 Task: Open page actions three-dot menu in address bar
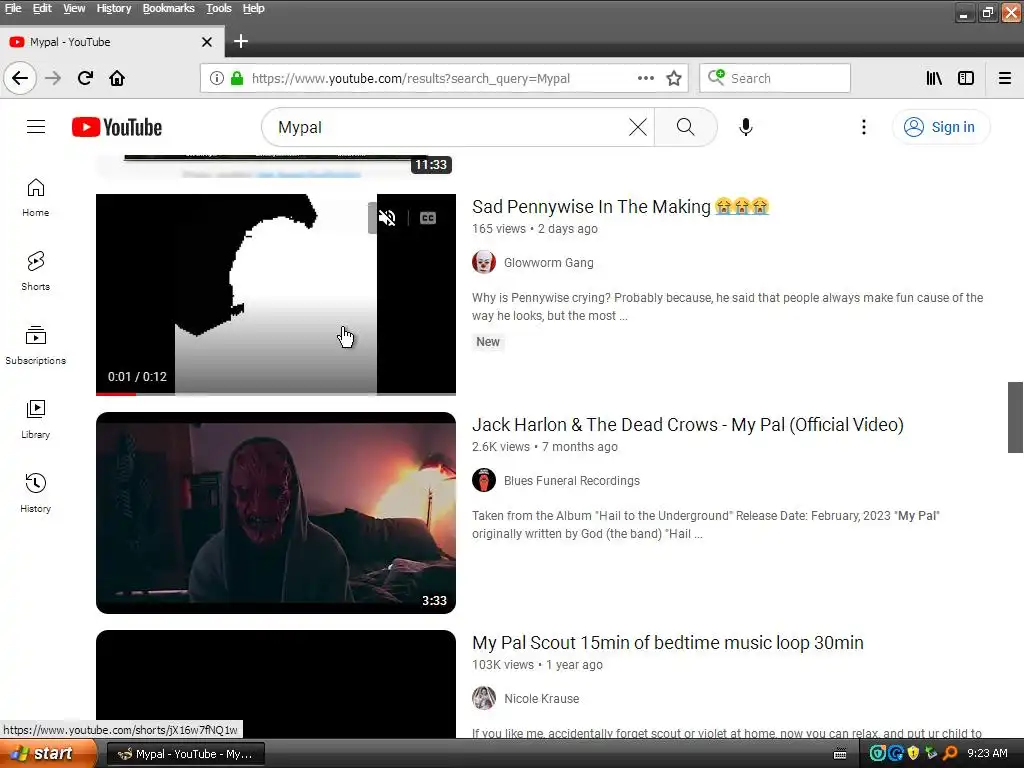coord(645,78)
